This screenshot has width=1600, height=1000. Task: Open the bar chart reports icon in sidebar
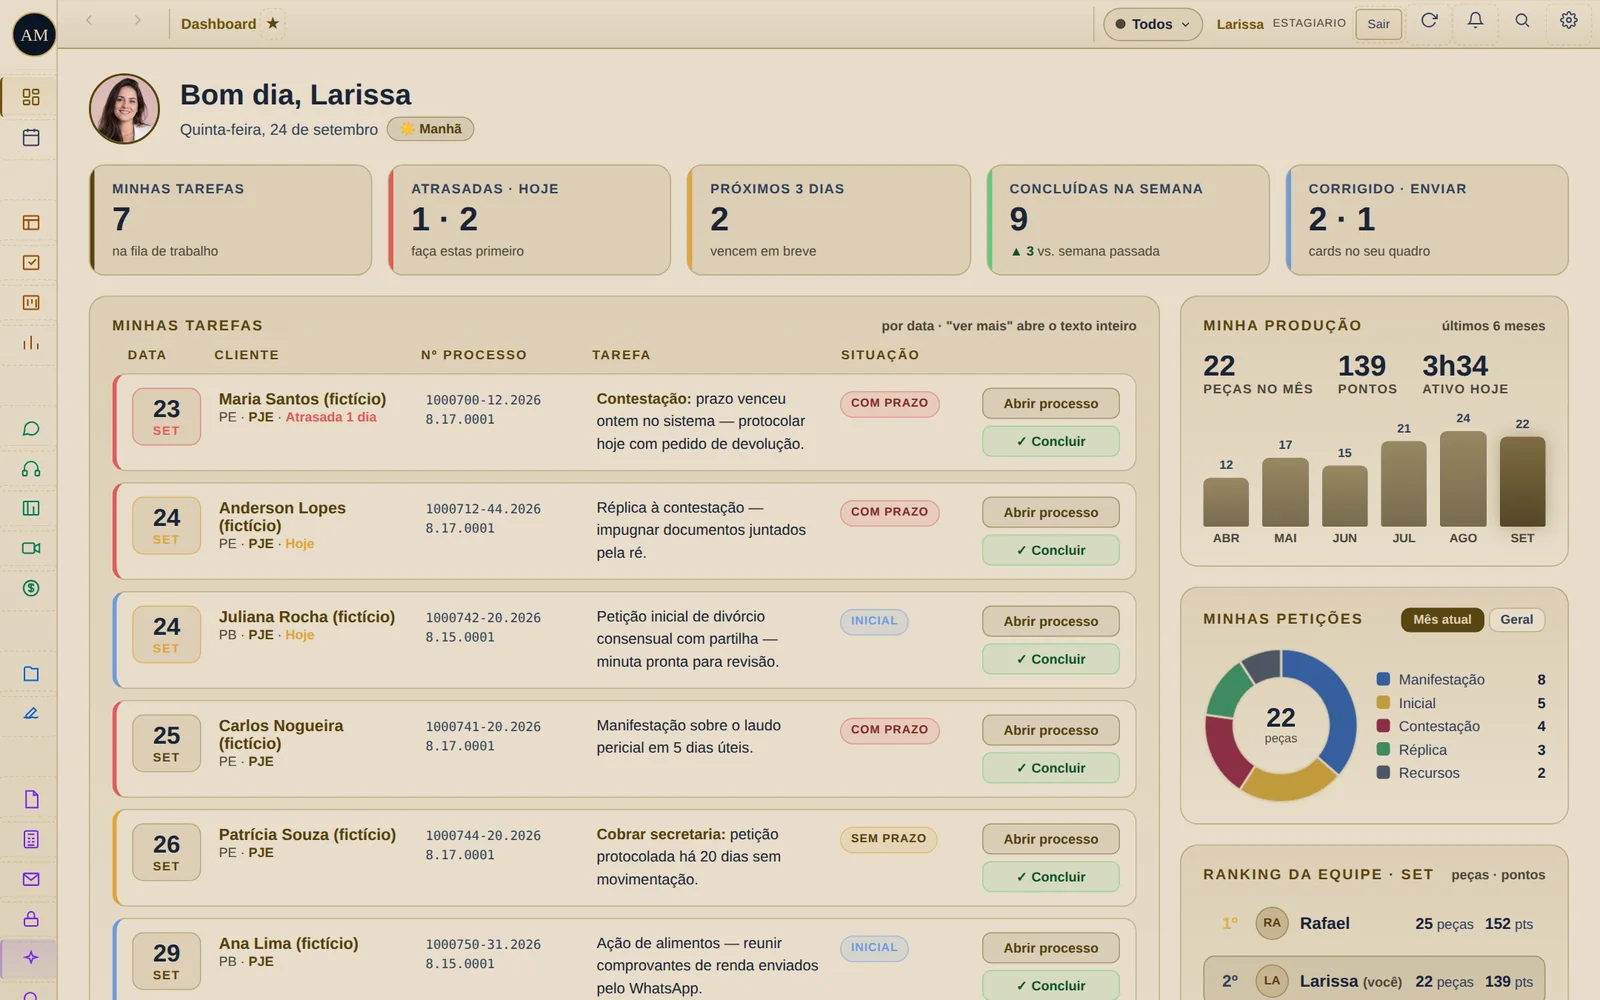(x=31, y=342)
